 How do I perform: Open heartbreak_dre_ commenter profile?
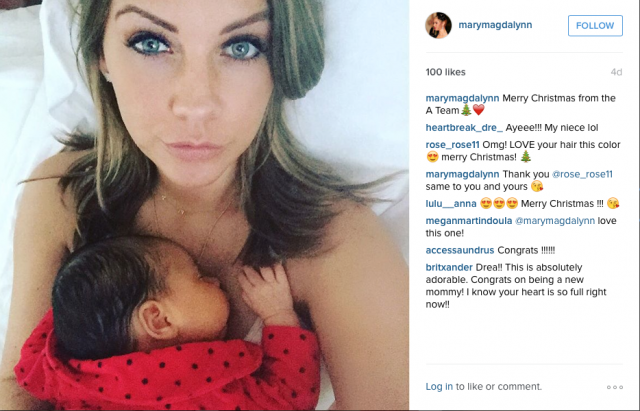[x=464, y=128]
